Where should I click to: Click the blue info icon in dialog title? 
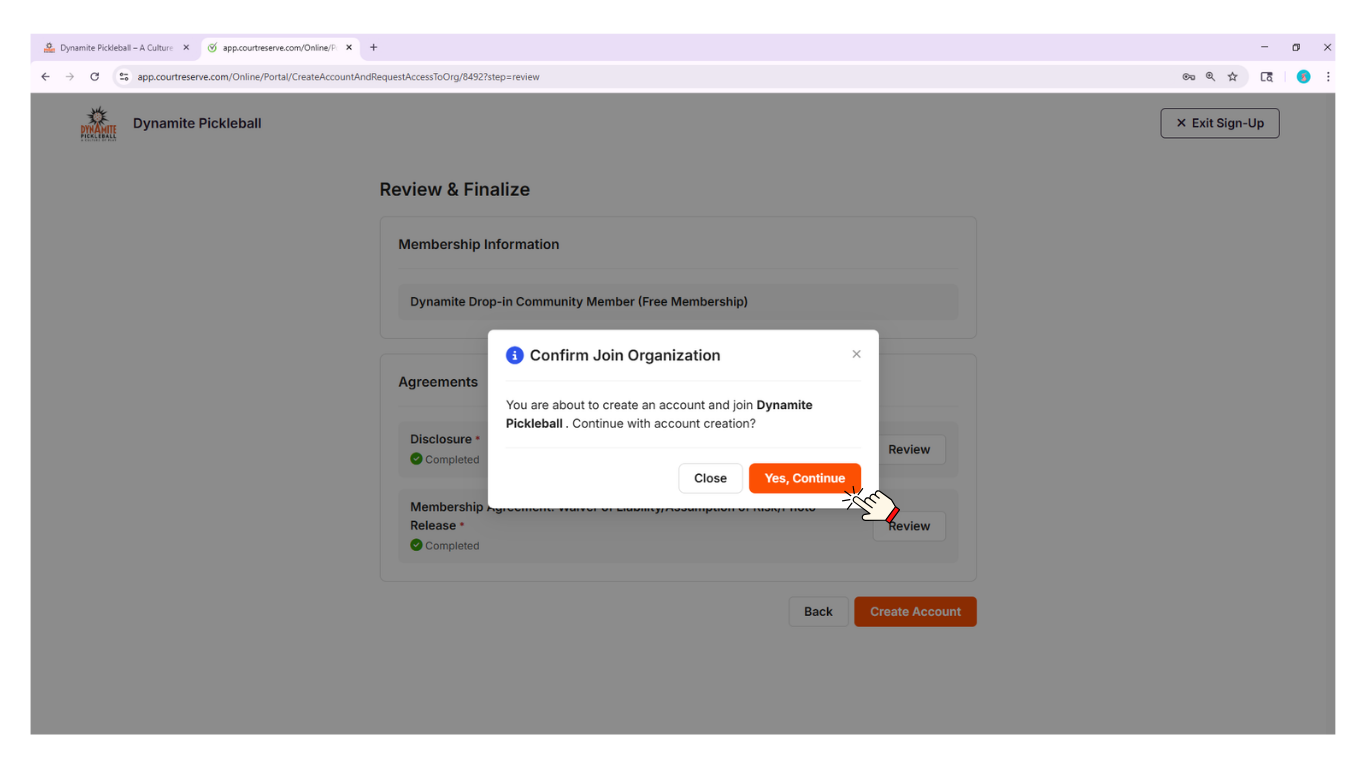[515, 355]
